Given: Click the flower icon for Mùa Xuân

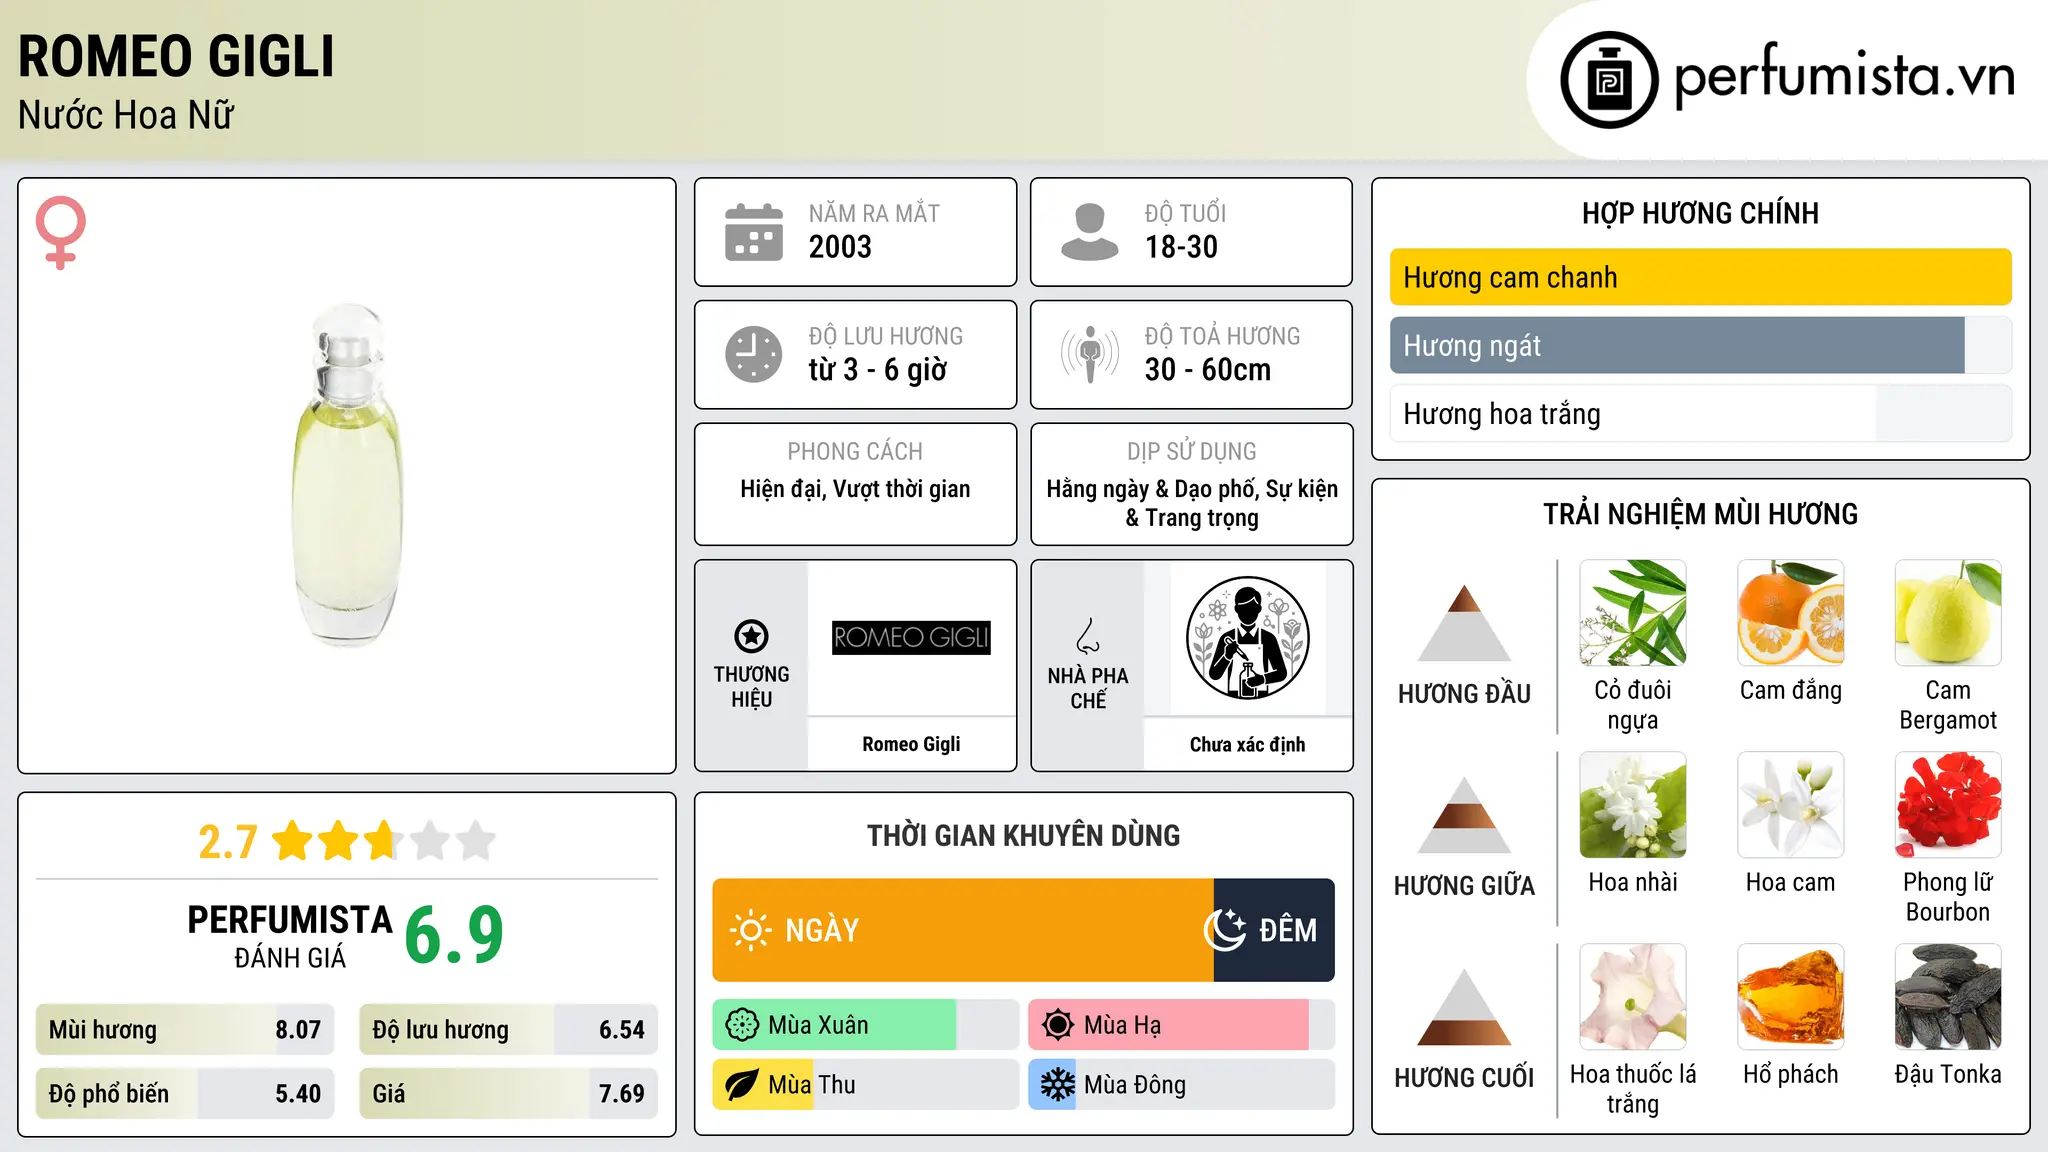Looking at the screenshot, I should (x=742, y=1025).
